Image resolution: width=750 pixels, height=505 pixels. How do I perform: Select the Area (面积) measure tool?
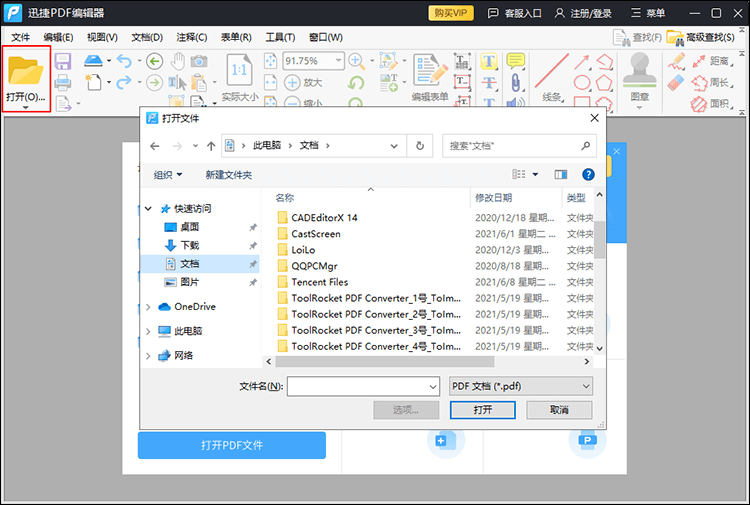point(711,103)
